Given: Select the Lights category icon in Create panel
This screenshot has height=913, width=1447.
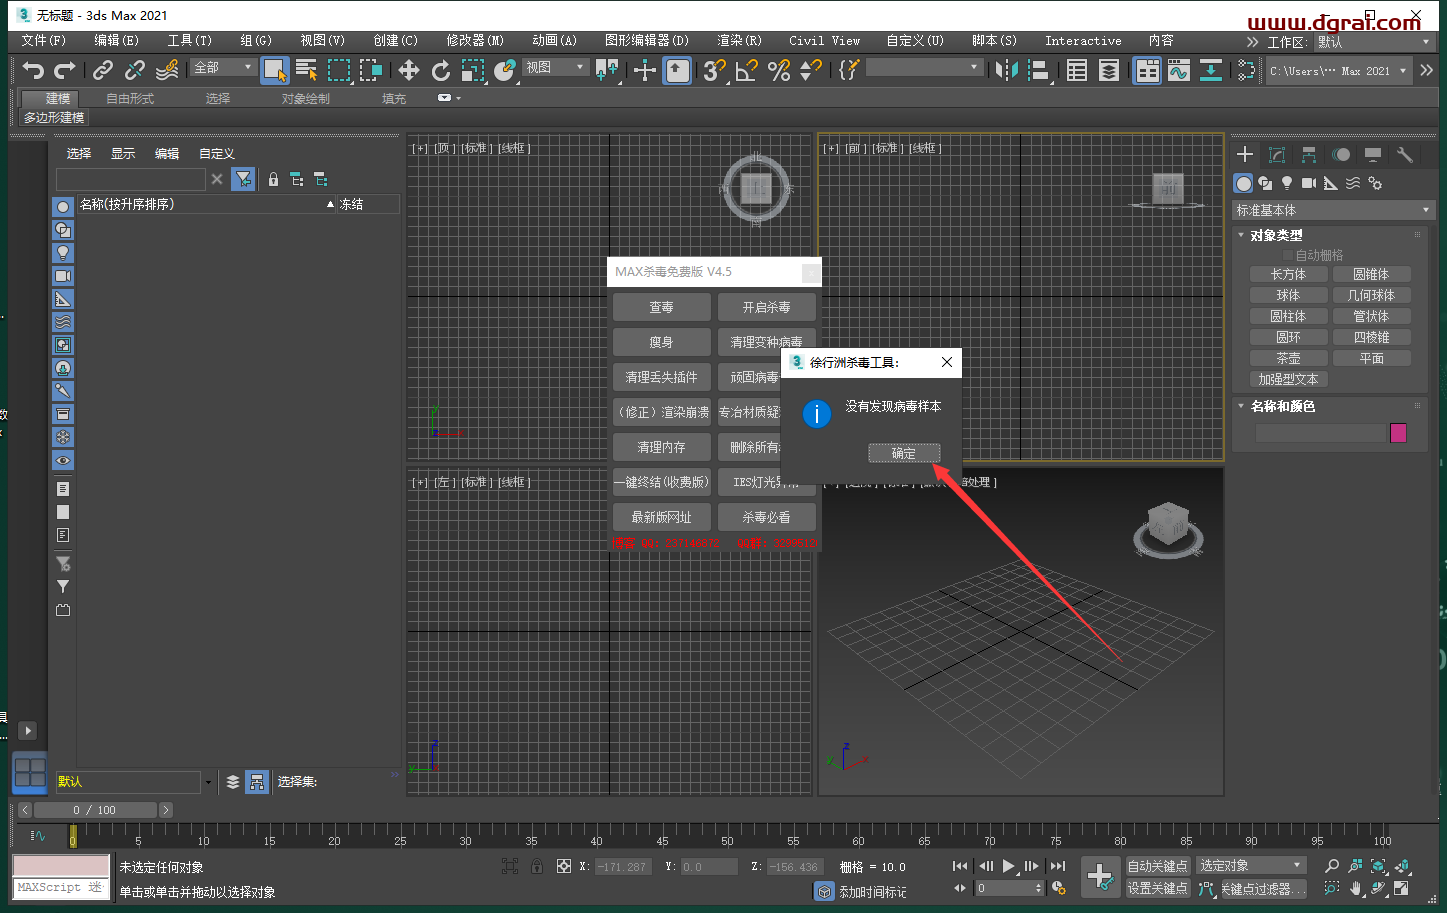Looking at the screenshot, I should (x=1287, y=183).
